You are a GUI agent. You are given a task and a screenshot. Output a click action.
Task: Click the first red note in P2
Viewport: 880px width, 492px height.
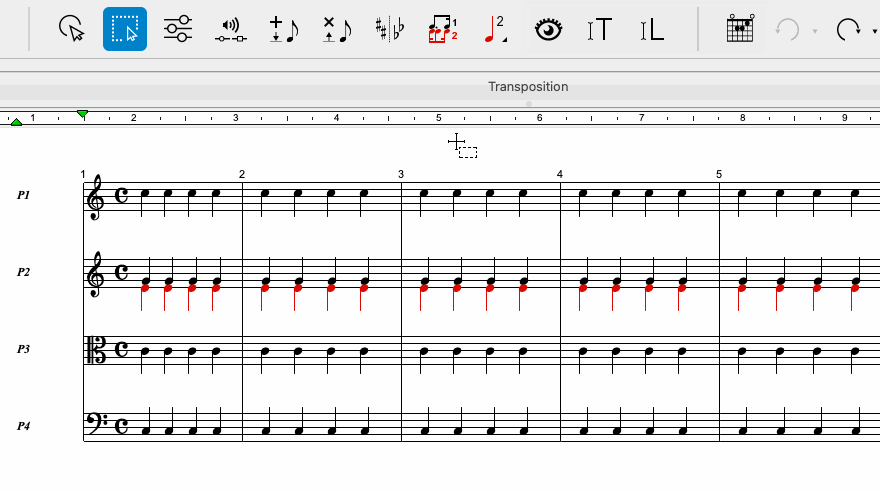point(145,288)
